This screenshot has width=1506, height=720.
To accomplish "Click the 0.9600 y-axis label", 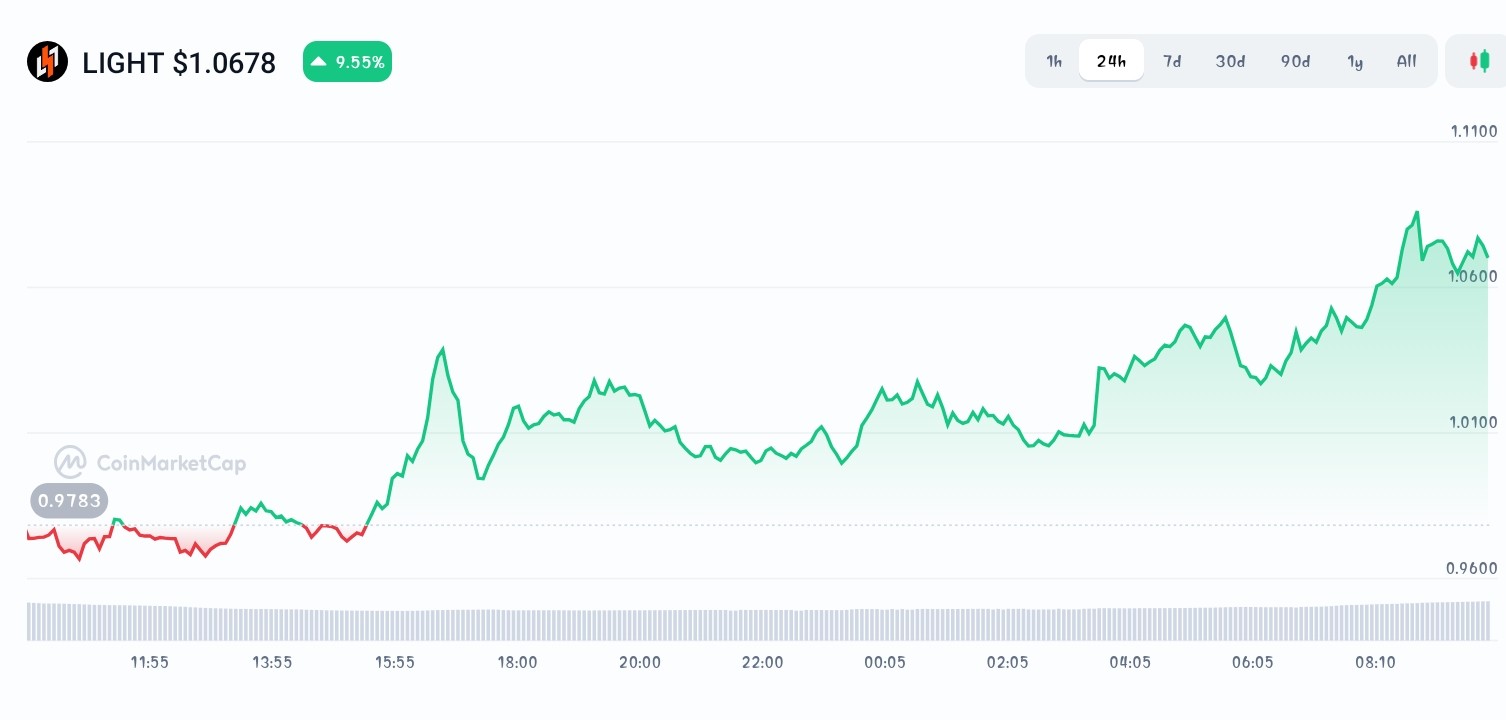I will pyautogui.click(x=1472, y=568).
